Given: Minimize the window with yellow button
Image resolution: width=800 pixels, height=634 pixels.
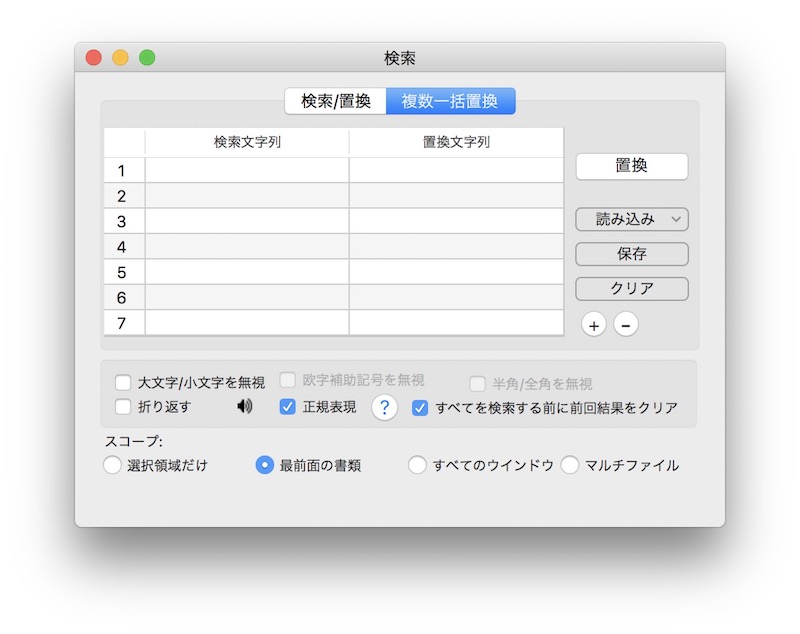Looking at the screenshot, I should 120,58.
